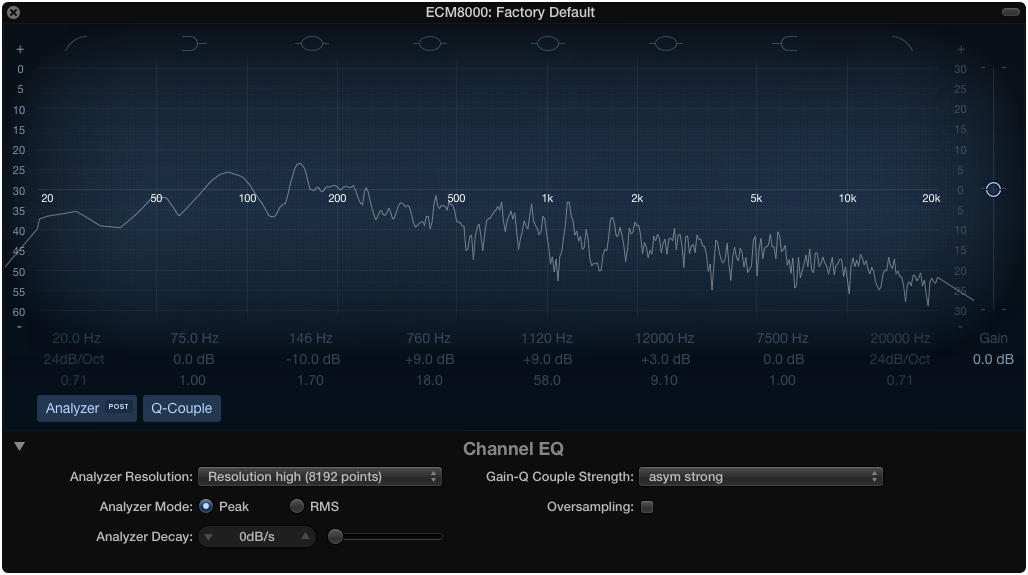Switch the POST analyzer mode label

[119, 406]
